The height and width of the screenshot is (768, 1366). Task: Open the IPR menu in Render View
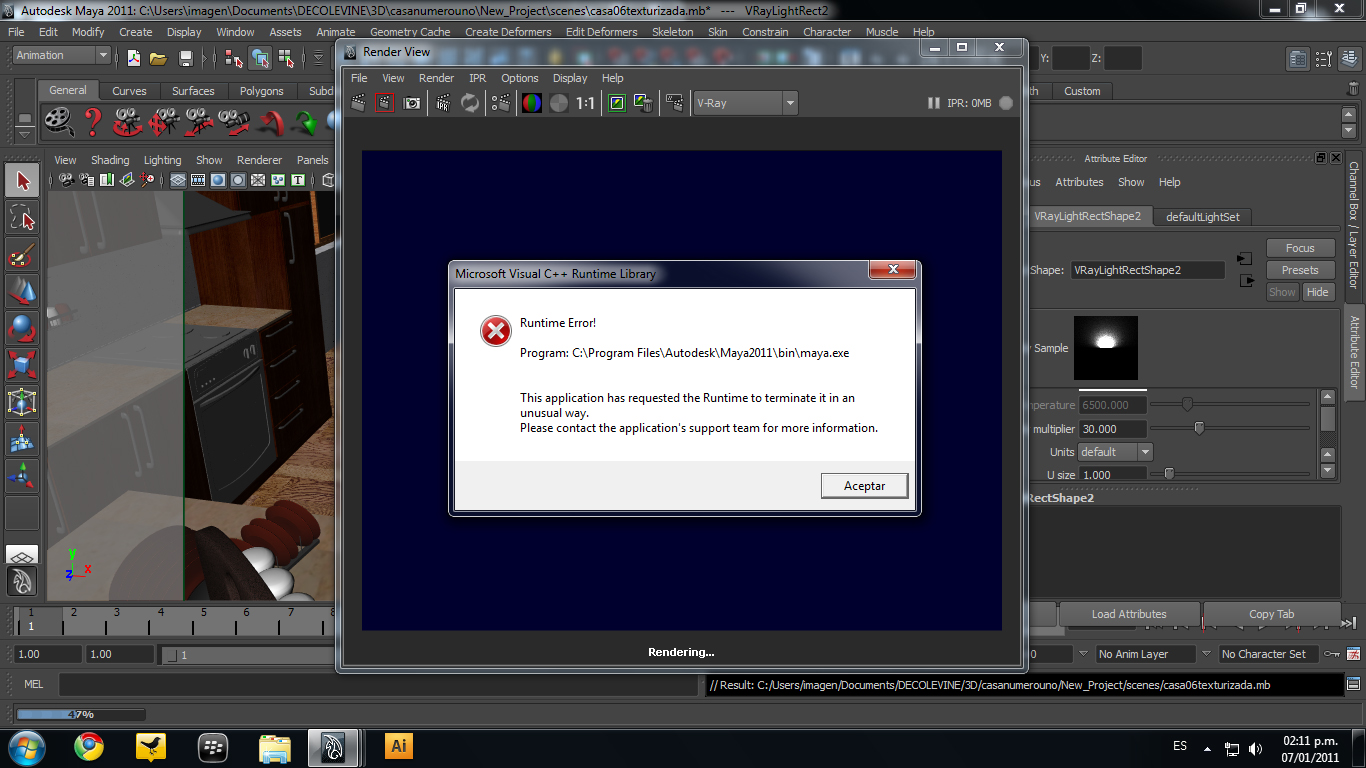tap(478, 78)
